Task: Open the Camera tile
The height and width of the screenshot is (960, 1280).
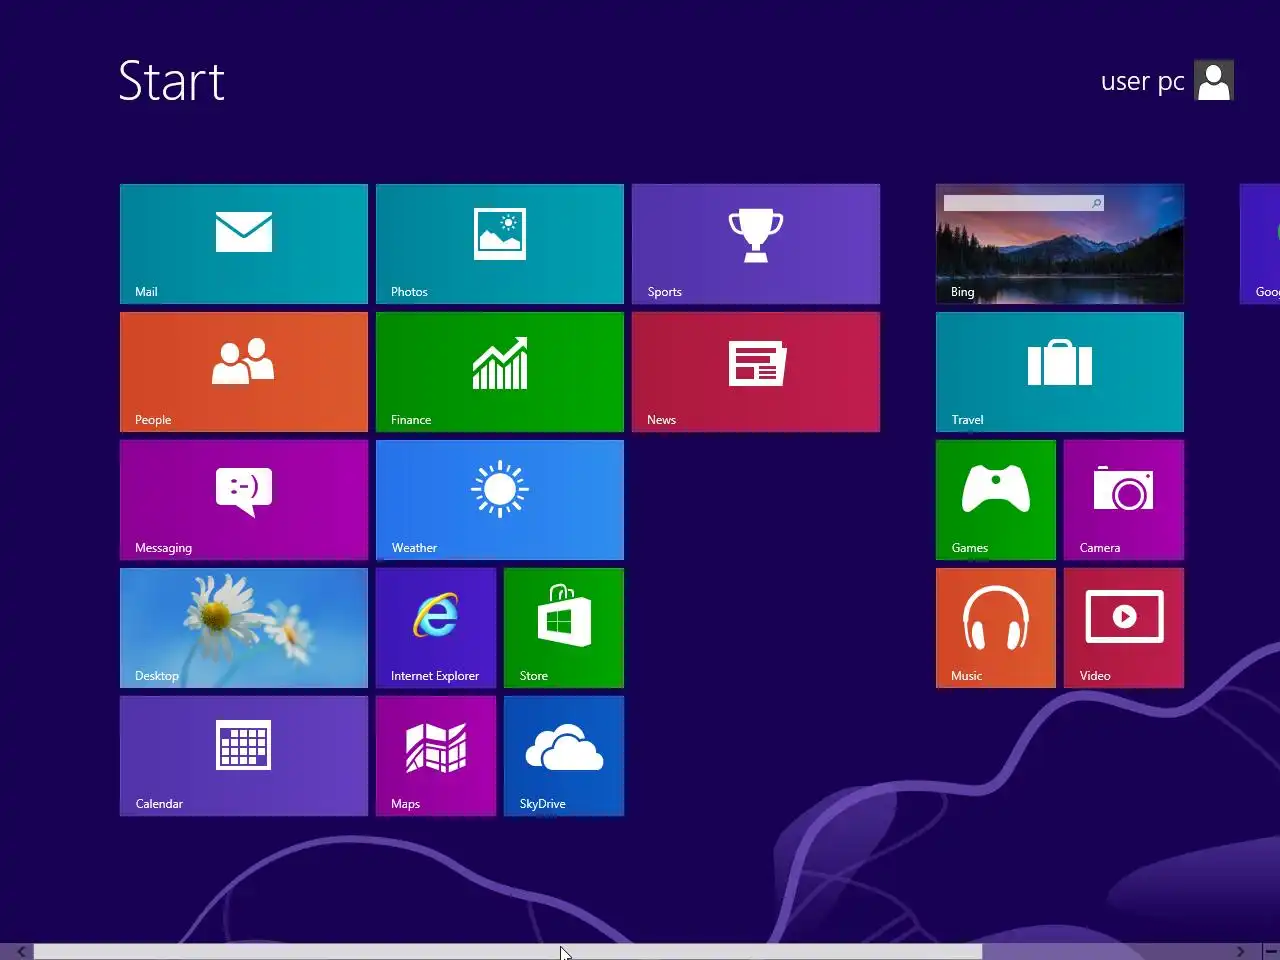Action: pos(1124,500)
